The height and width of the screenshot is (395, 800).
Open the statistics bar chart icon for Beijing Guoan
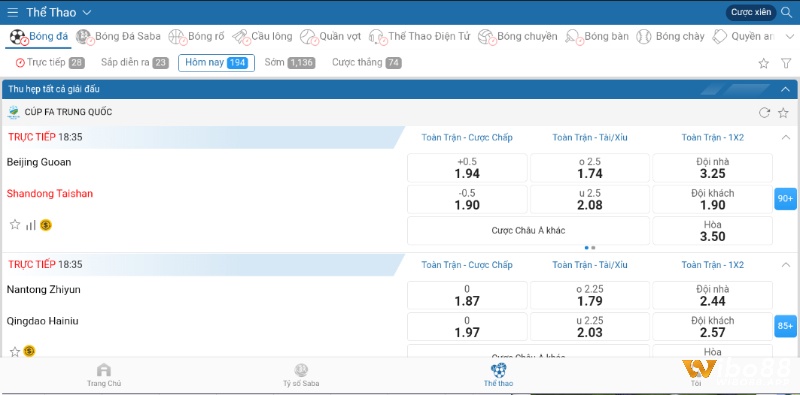(x=31, y=225)
